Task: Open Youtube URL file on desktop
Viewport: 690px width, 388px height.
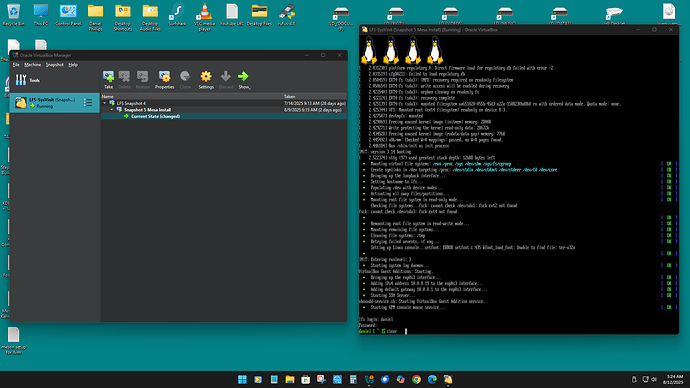Action: (232, 15)
